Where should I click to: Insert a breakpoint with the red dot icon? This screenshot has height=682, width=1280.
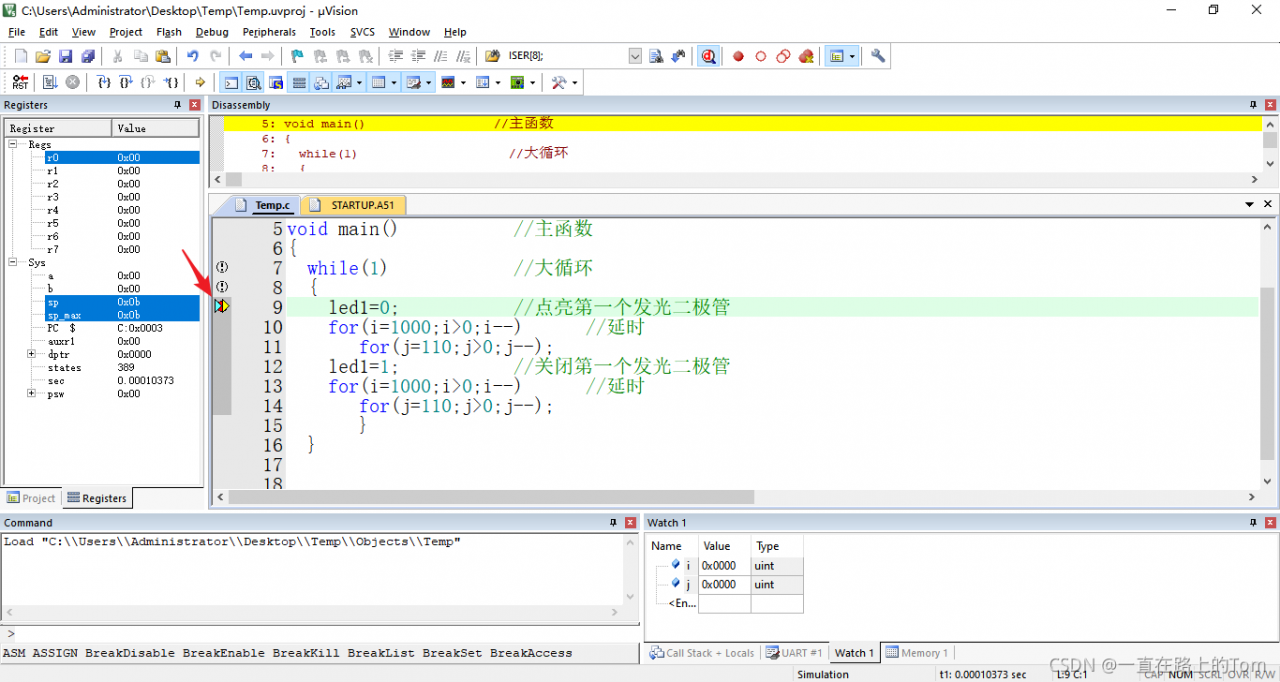tap(739, 57)
